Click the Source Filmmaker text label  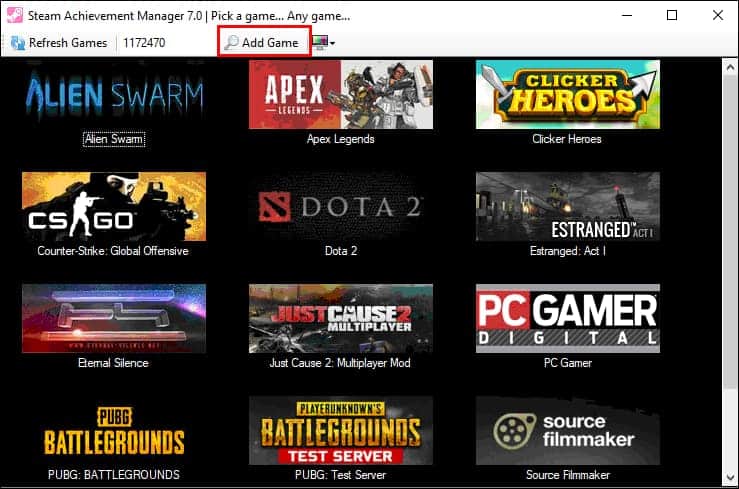click(568, 475)
